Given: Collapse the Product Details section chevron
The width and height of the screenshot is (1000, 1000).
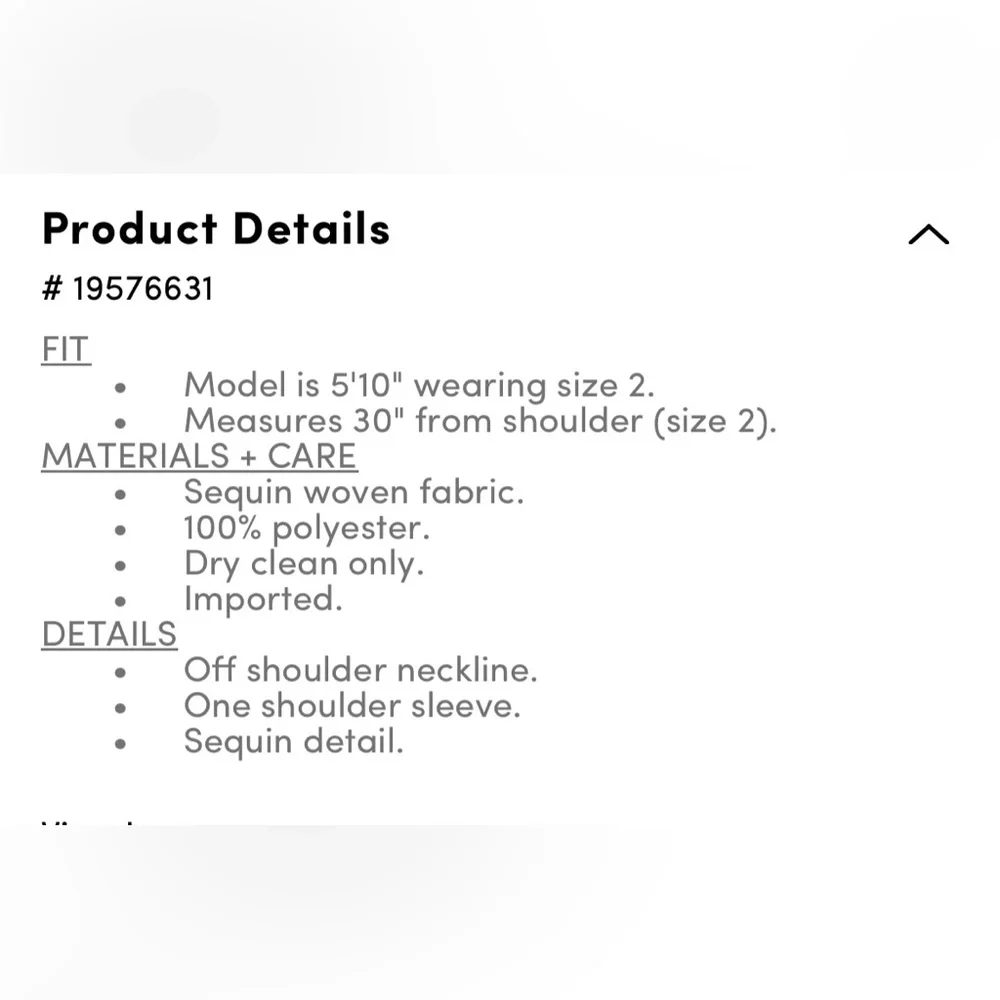Looking at the screenshot, I should pos(928,235).
